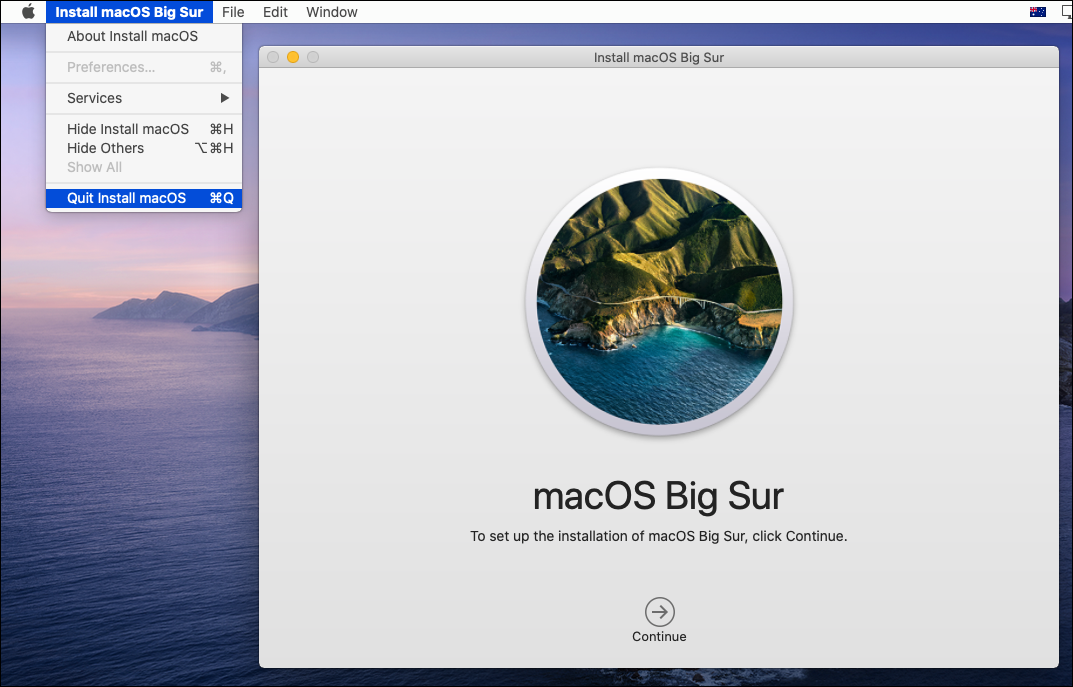Screen dimensions: 1073x687
Task: Open the Edit menu
Action: (x=275, y=12)
